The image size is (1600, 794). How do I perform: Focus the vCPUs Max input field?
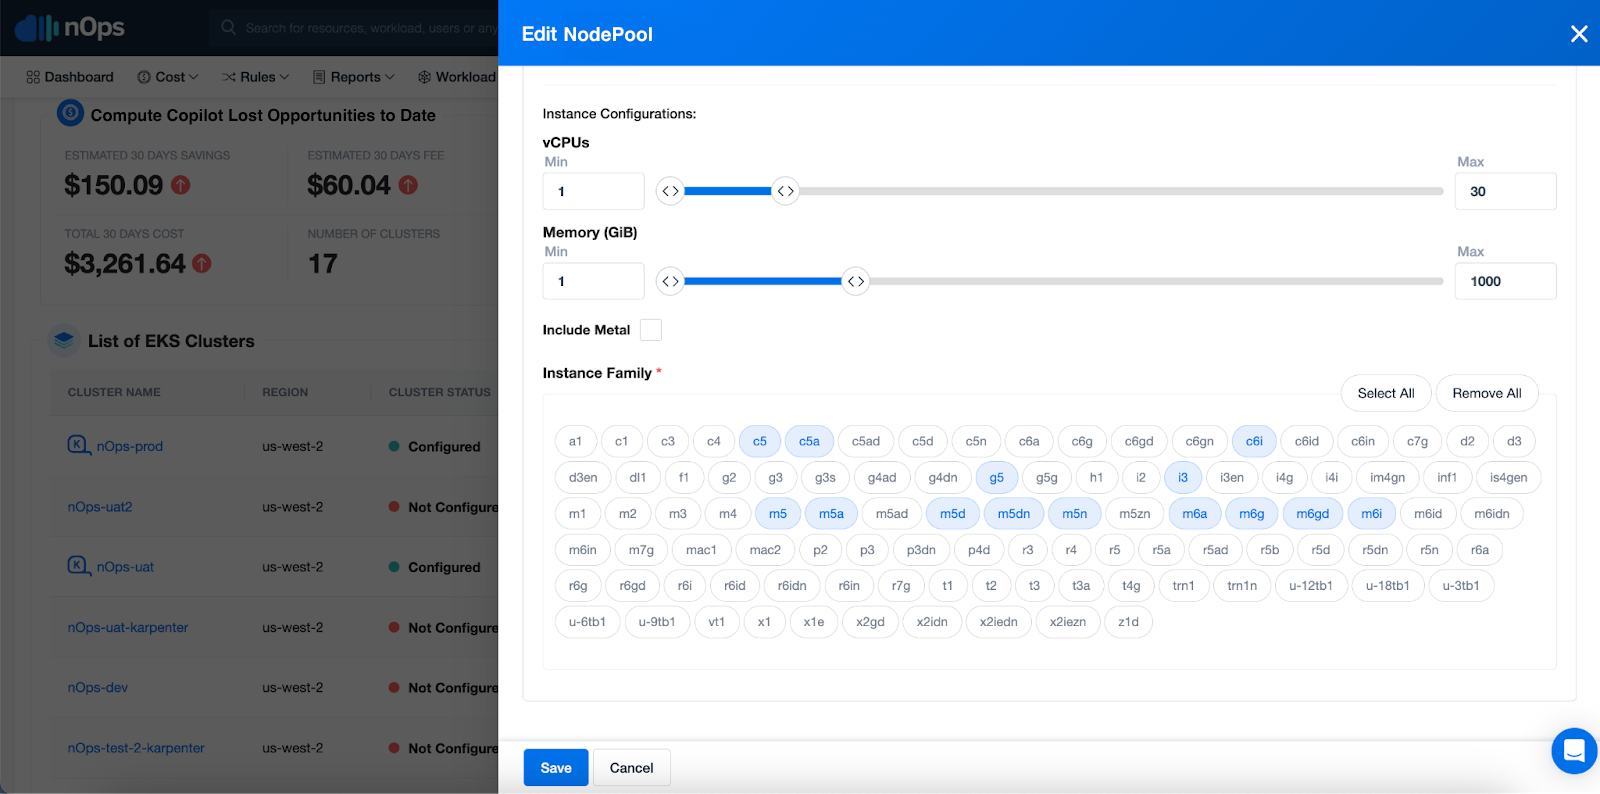[1506, 191]
